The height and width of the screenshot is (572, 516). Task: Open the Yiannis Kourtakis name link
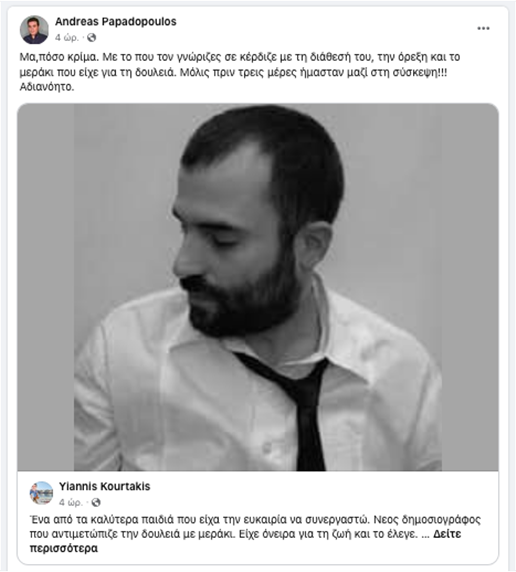[105, 486]
